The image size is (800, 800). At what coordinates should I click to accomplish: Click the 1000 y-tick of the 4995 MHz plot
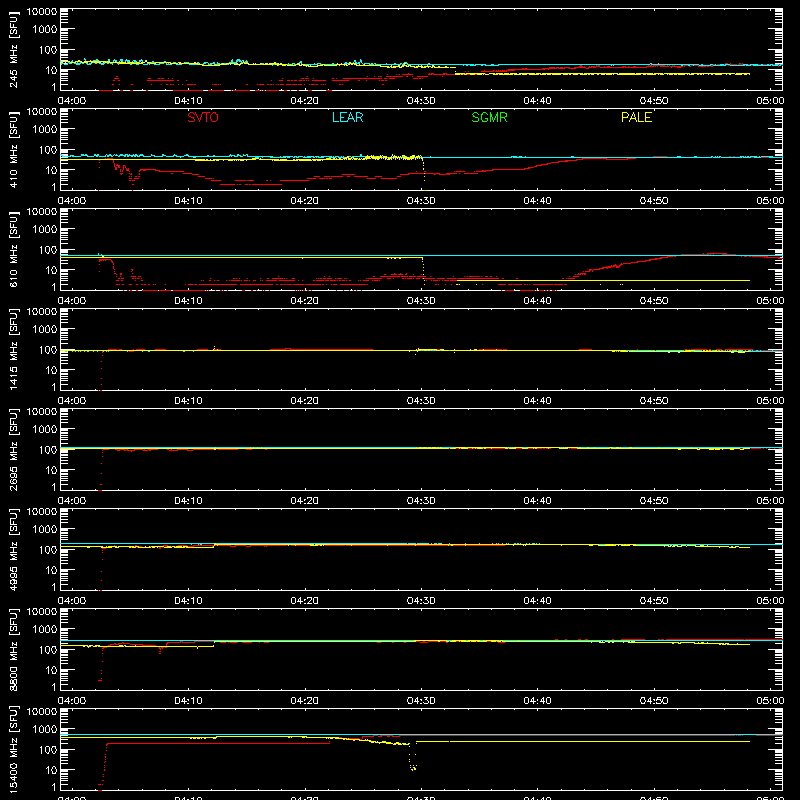pyautogui.click(x=45, y=530)
